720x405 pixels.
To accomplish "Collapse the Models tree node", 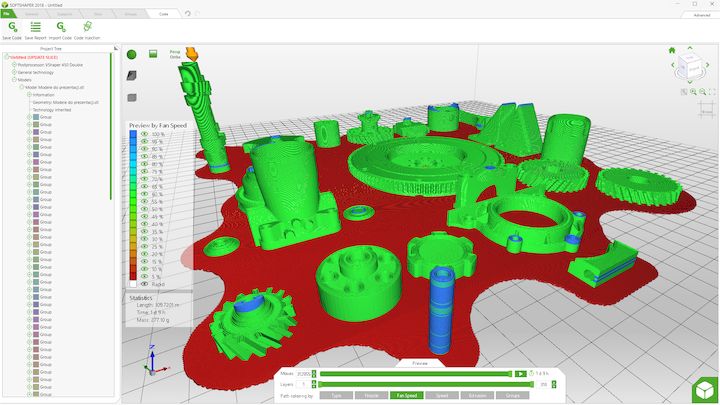I will tap(15, 79).
